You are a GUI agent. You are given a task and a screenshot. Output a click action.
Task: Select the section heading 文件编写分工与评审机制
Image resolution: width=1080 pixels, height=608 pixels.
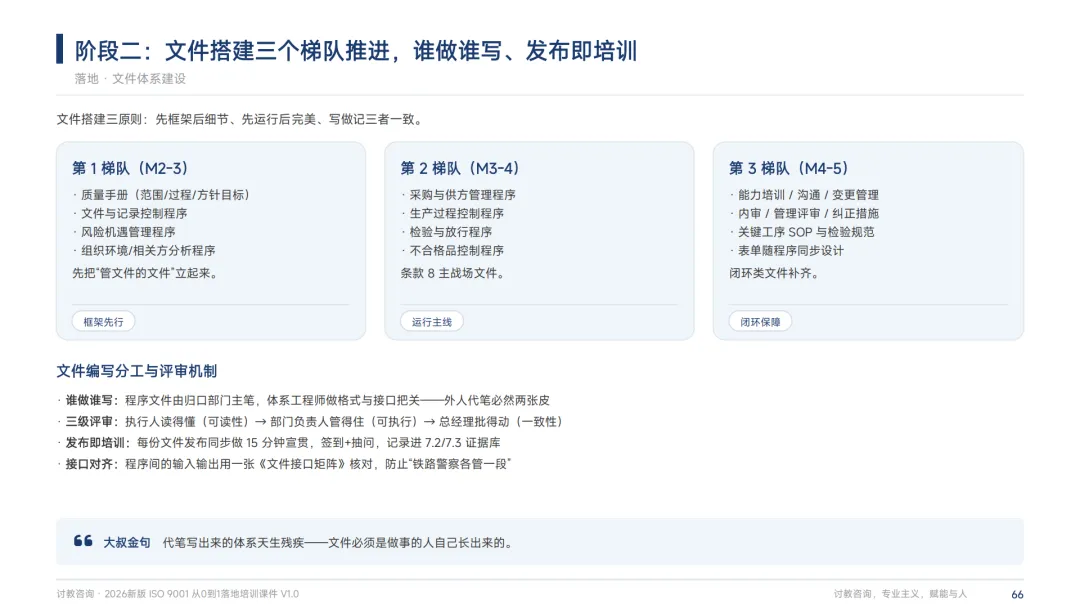coord(136,371)
